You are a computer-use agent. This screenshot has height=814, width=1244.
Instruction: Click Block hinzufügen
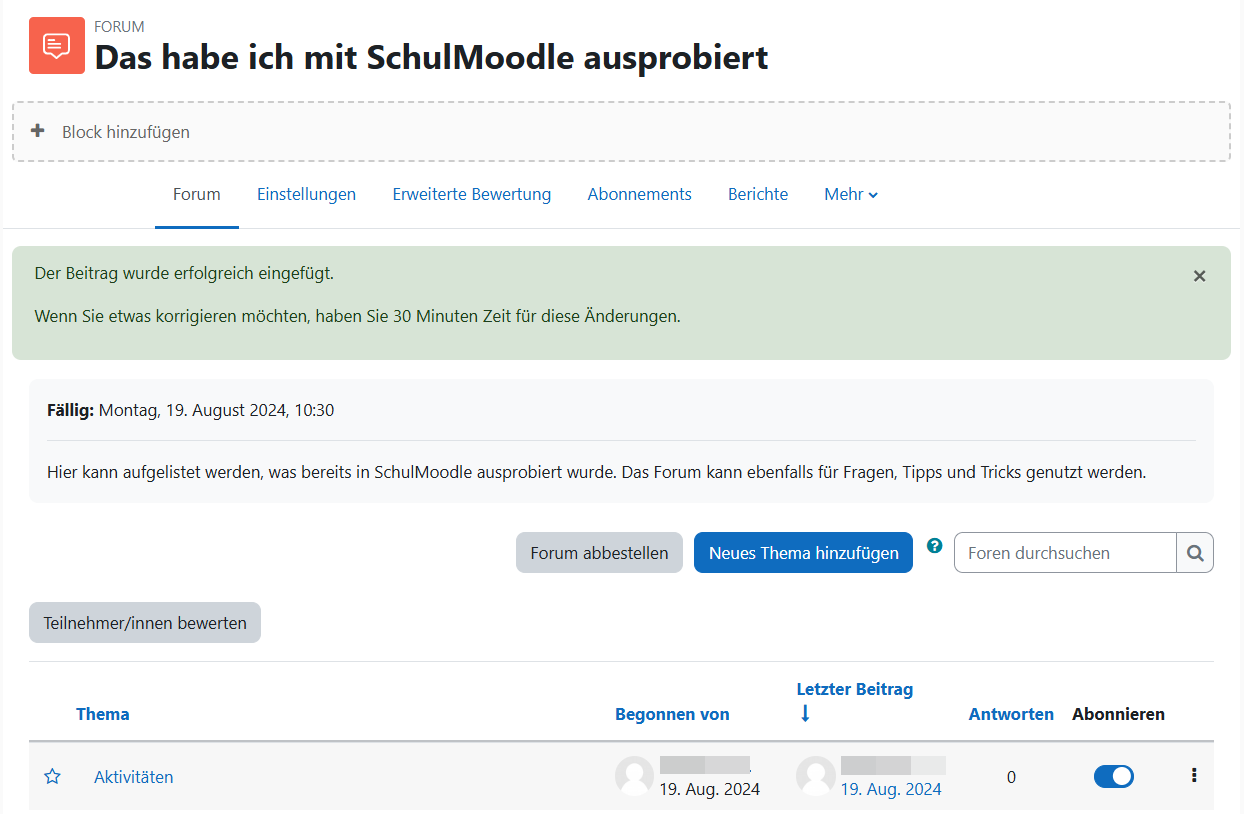pyautogui.click(x=126, y=132)
